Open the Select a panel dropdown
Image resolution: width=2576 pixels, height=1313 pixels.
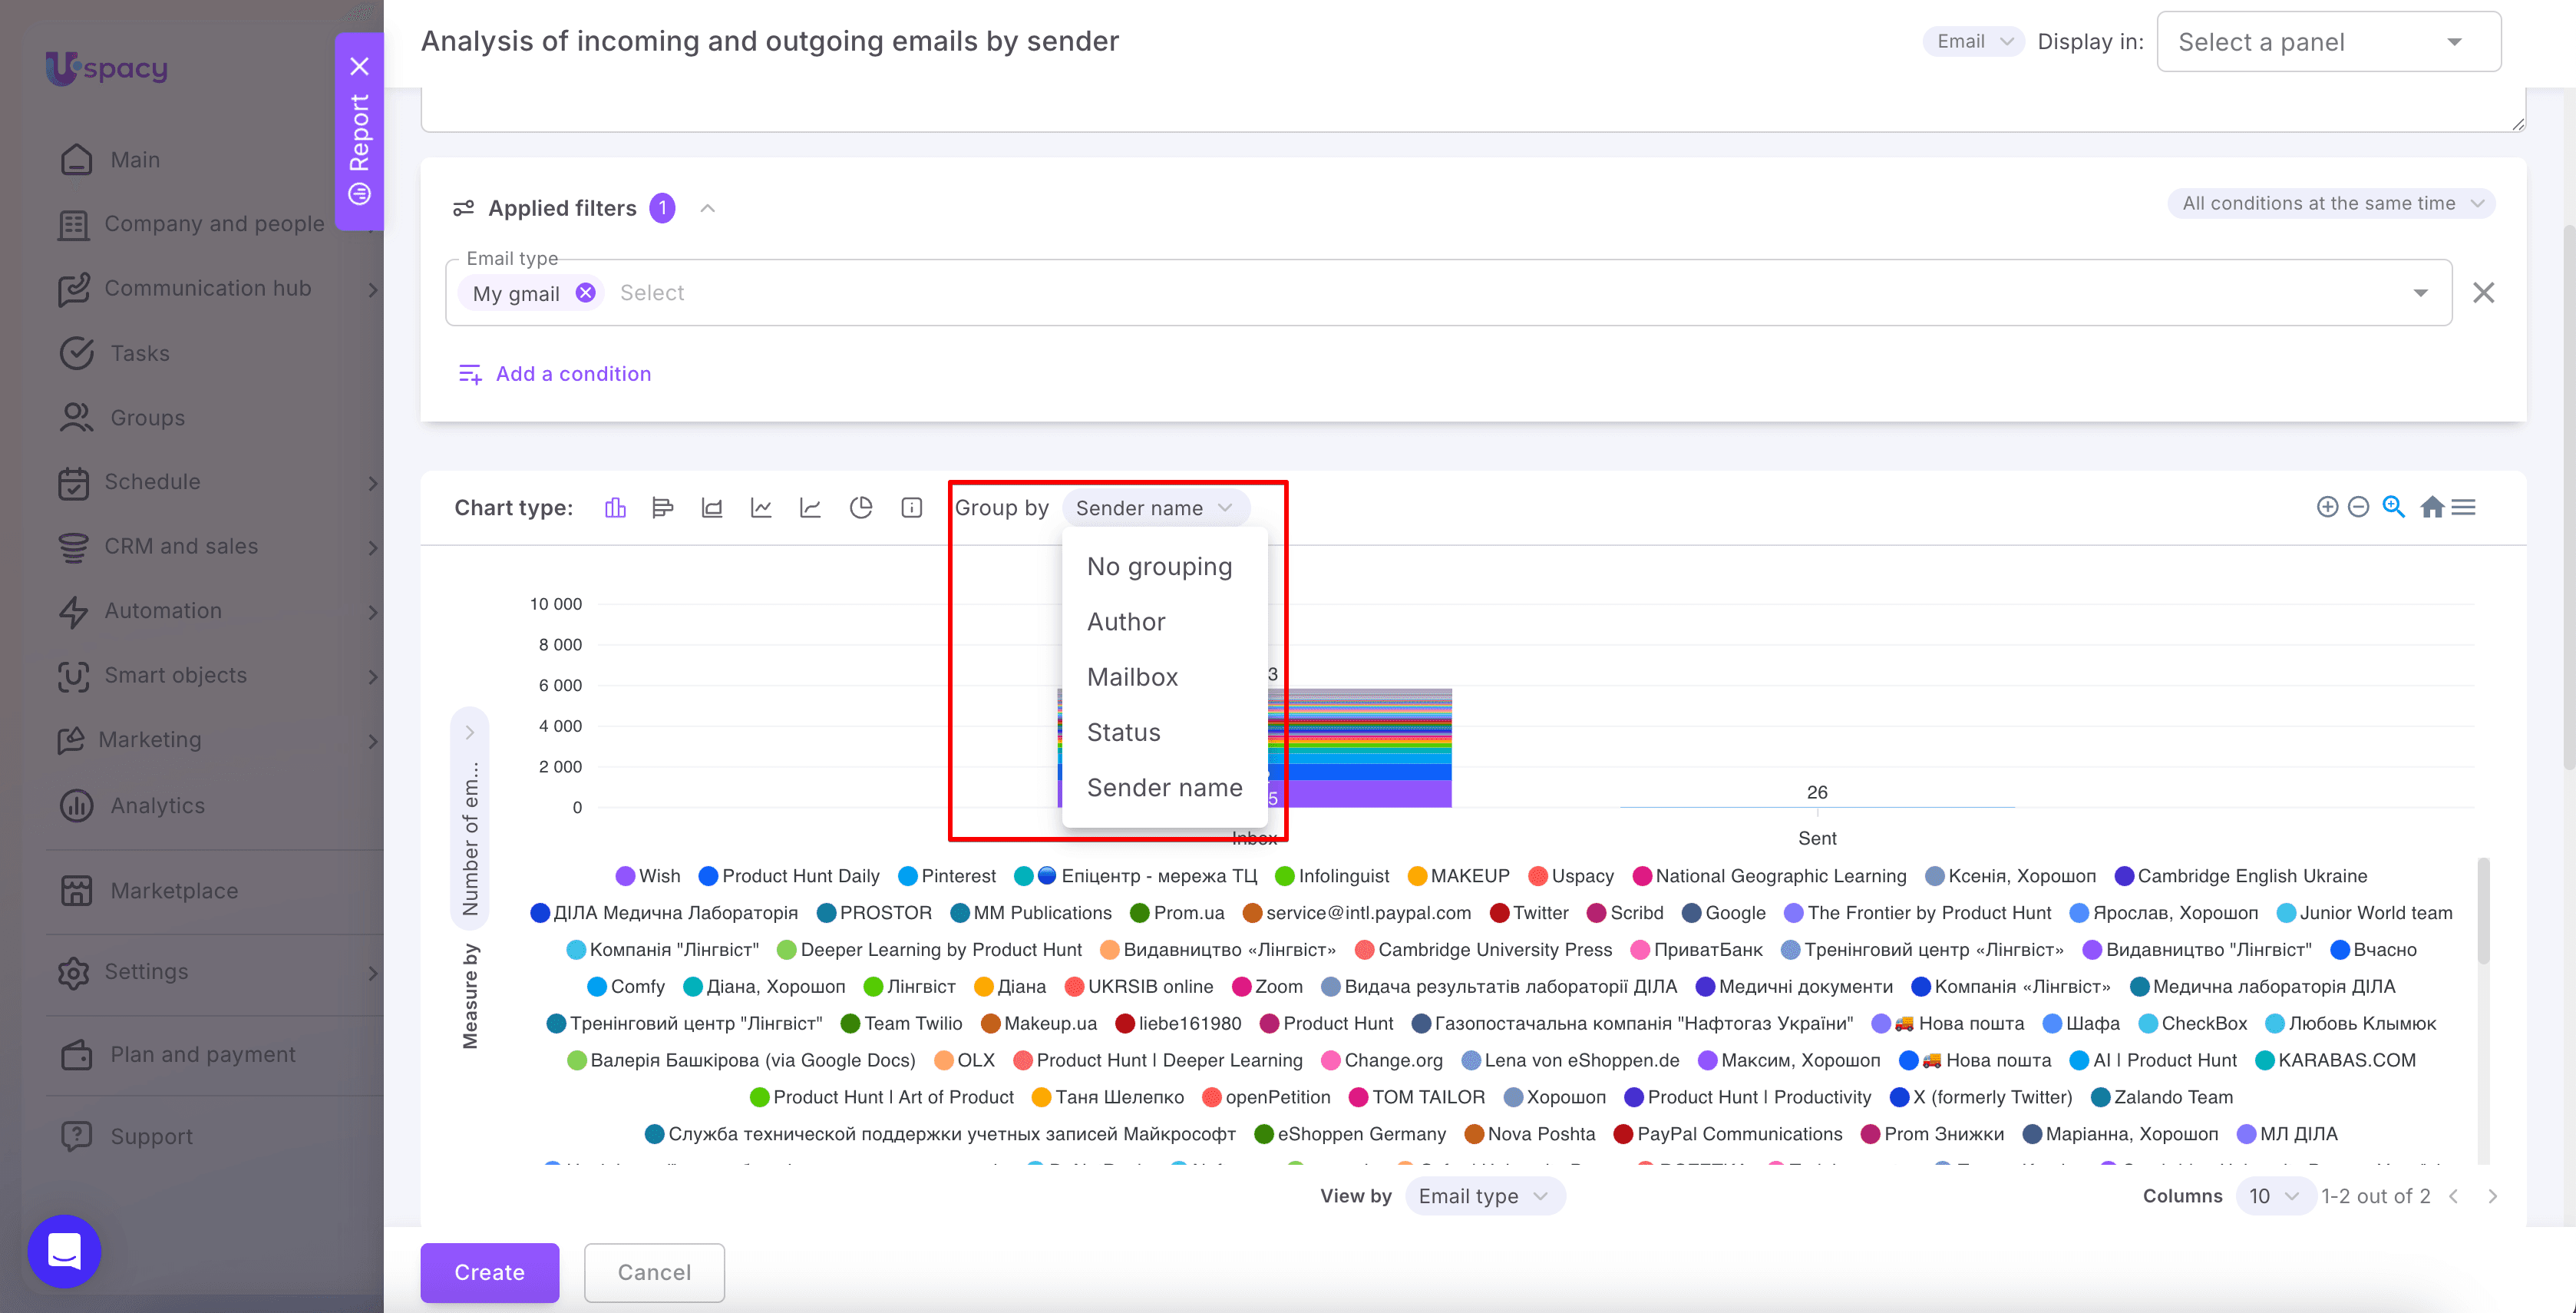coord(2329,42)
